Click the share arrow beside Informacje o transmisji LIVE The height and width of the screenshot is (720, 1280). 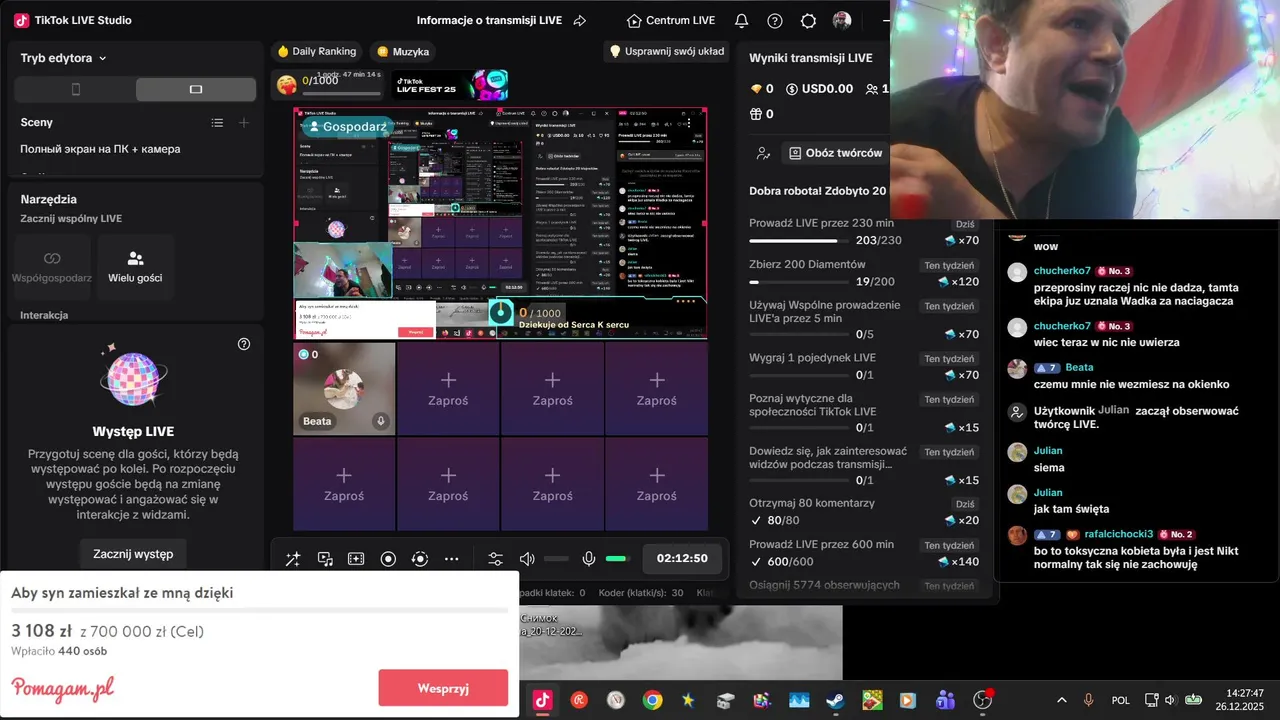tap(580, 20)
